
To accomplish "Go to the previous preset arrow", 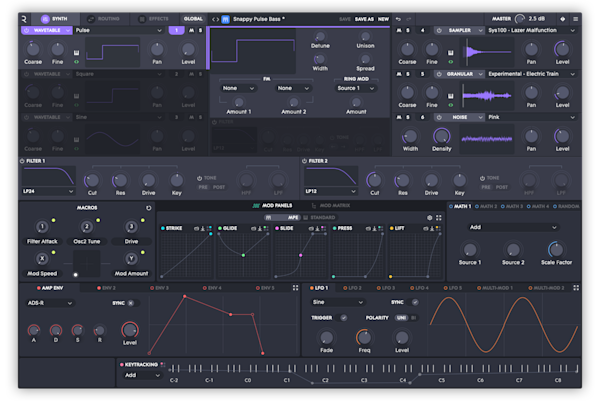I will click(x=214, y=18).
